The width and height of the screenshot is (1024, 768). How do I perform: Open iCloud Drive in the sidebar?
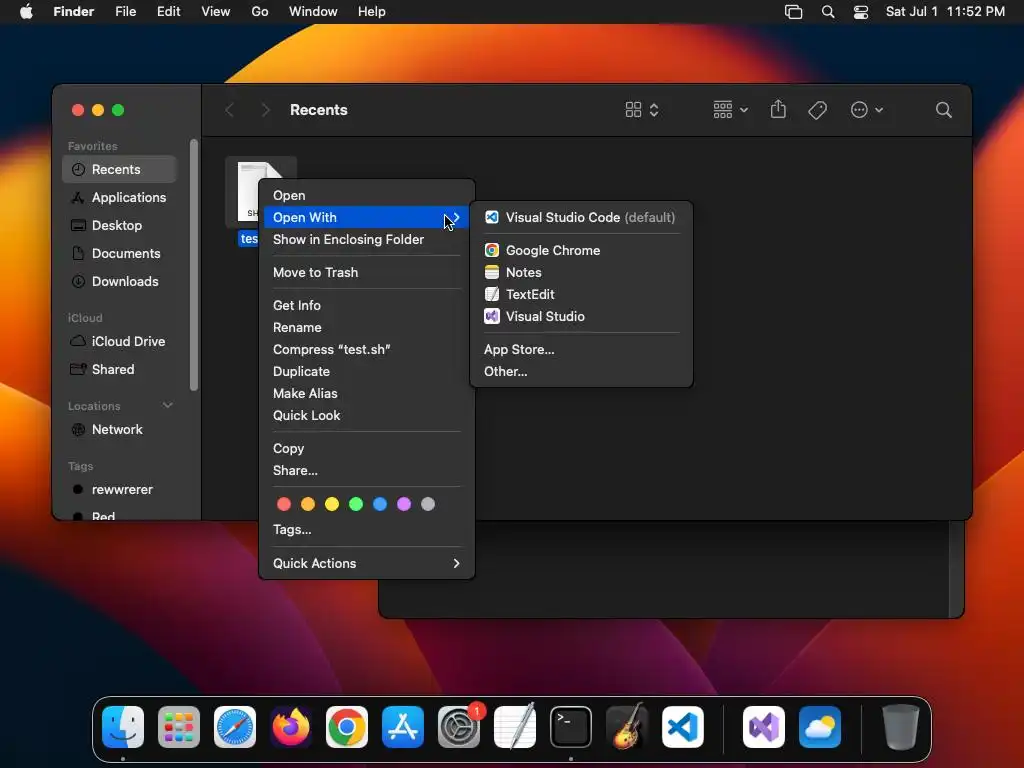[x=120, y=342]
